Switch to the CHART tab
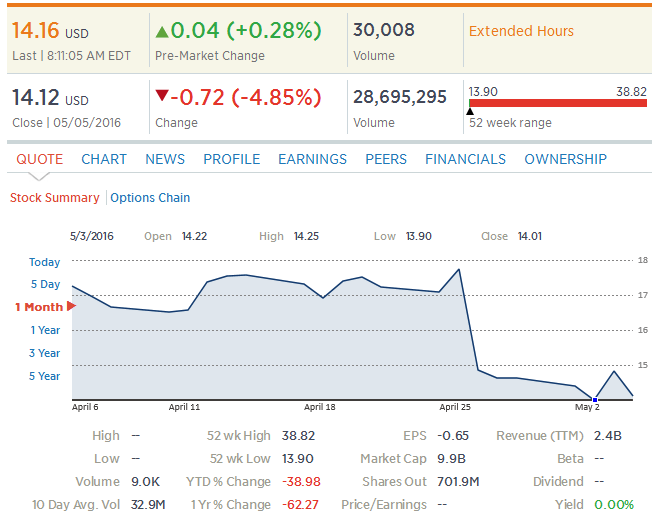The image size is (654, 530). [x=104, y=159]
